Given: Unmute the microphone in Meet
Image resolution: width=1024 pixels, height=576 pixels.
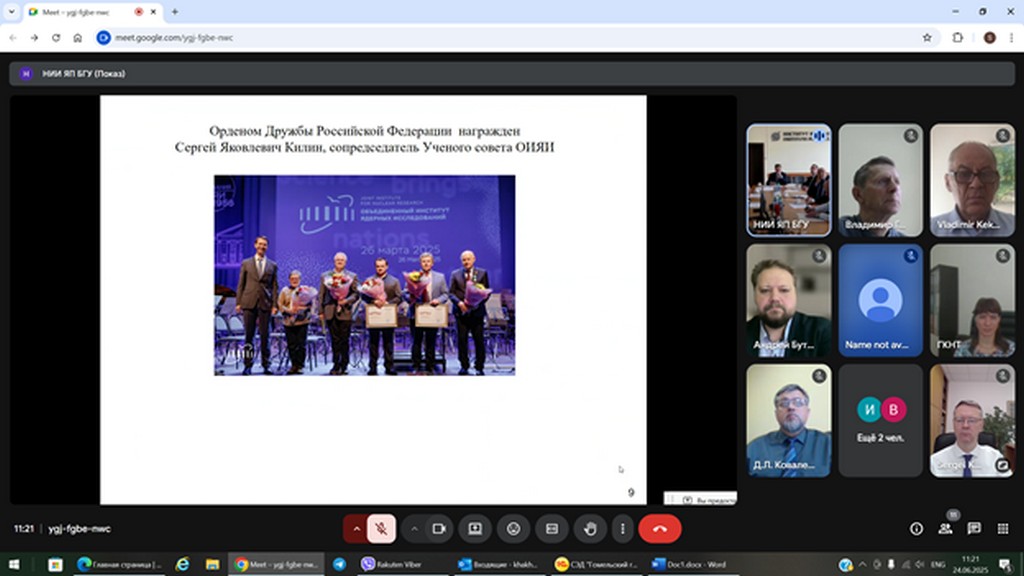Looking at the screenshot, I should (x=381, y=528).
